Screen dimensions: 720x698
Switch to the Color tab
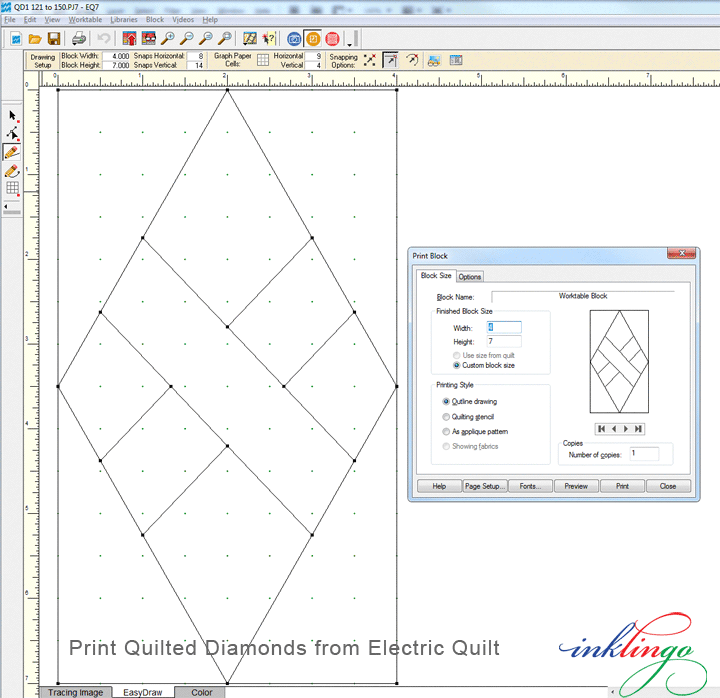click(202, 692)
